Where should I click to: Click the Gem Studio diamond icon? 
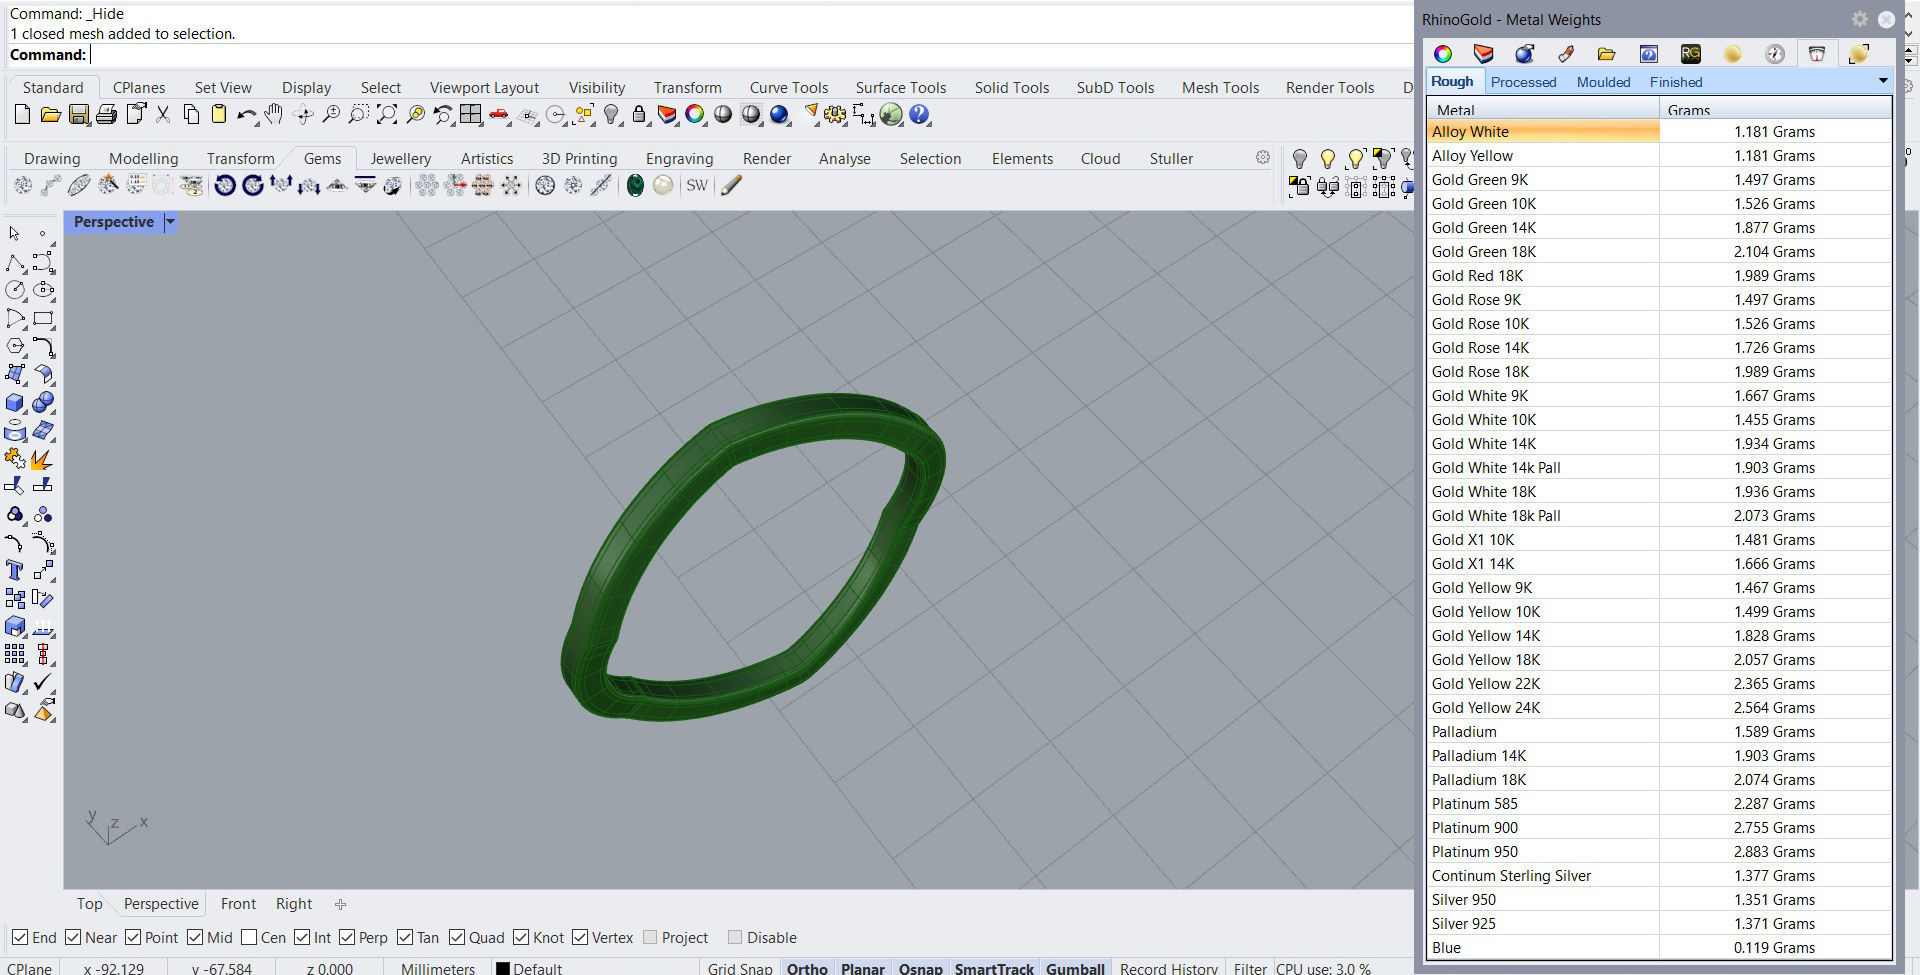[x=23, y=185]
